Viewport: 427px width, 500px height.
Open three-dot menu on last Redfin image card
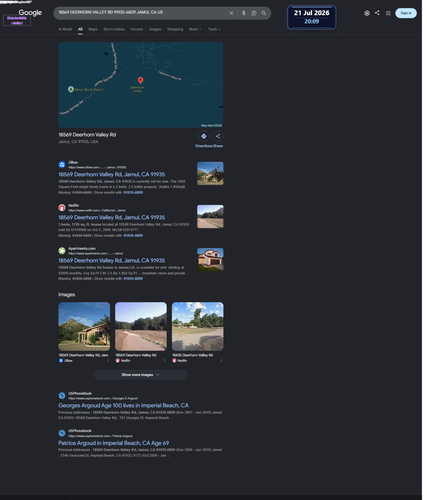click(x=221, y=361)
